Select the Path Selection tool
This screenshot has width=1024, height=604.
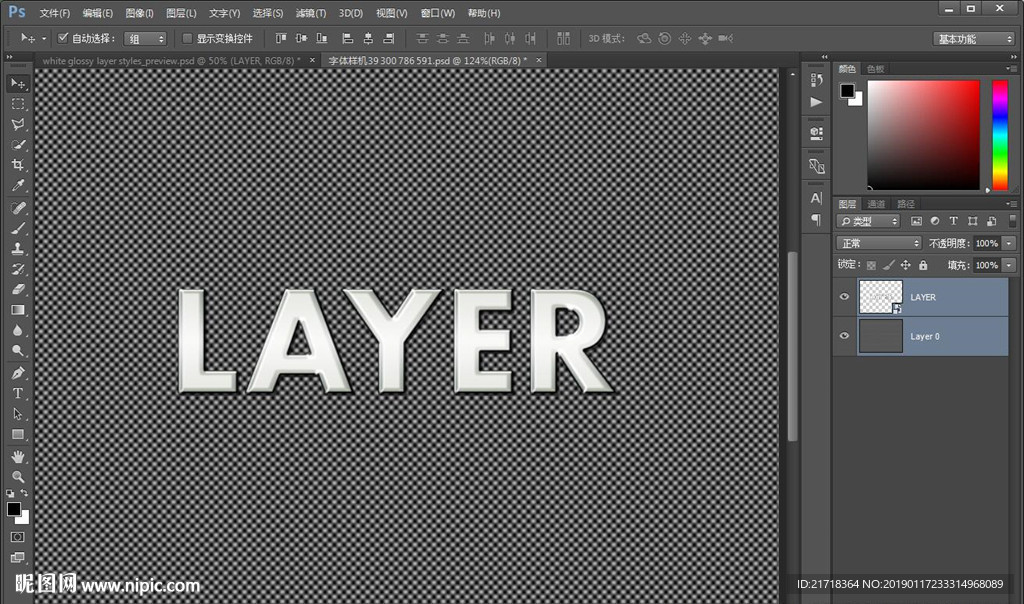[18, 414]
